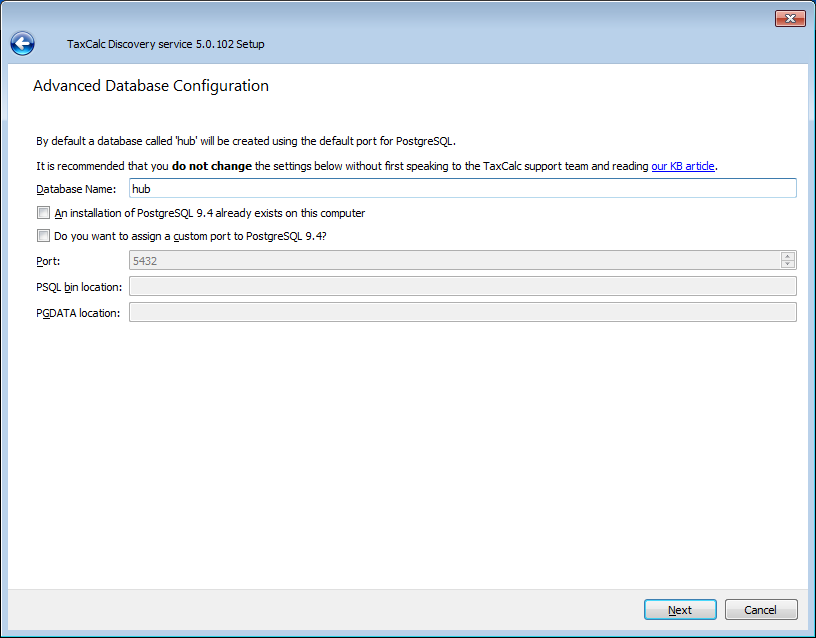Screen dimensions: 816x638
Task: Close the setup window with red X
Action: click(790, 18)
